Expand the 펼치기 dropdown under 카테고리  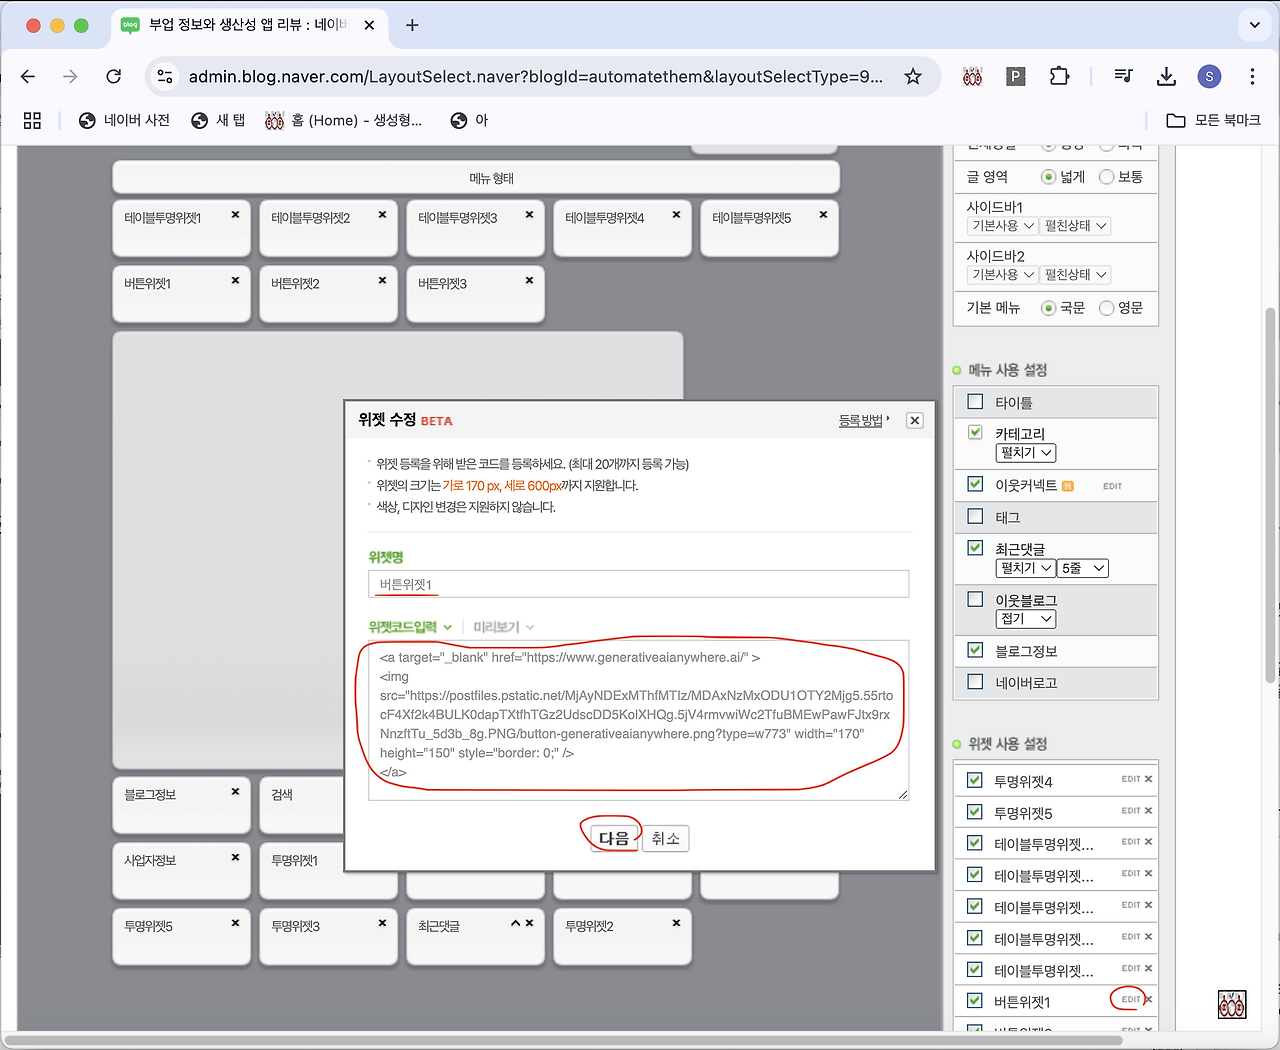[x=1025, y=453]
